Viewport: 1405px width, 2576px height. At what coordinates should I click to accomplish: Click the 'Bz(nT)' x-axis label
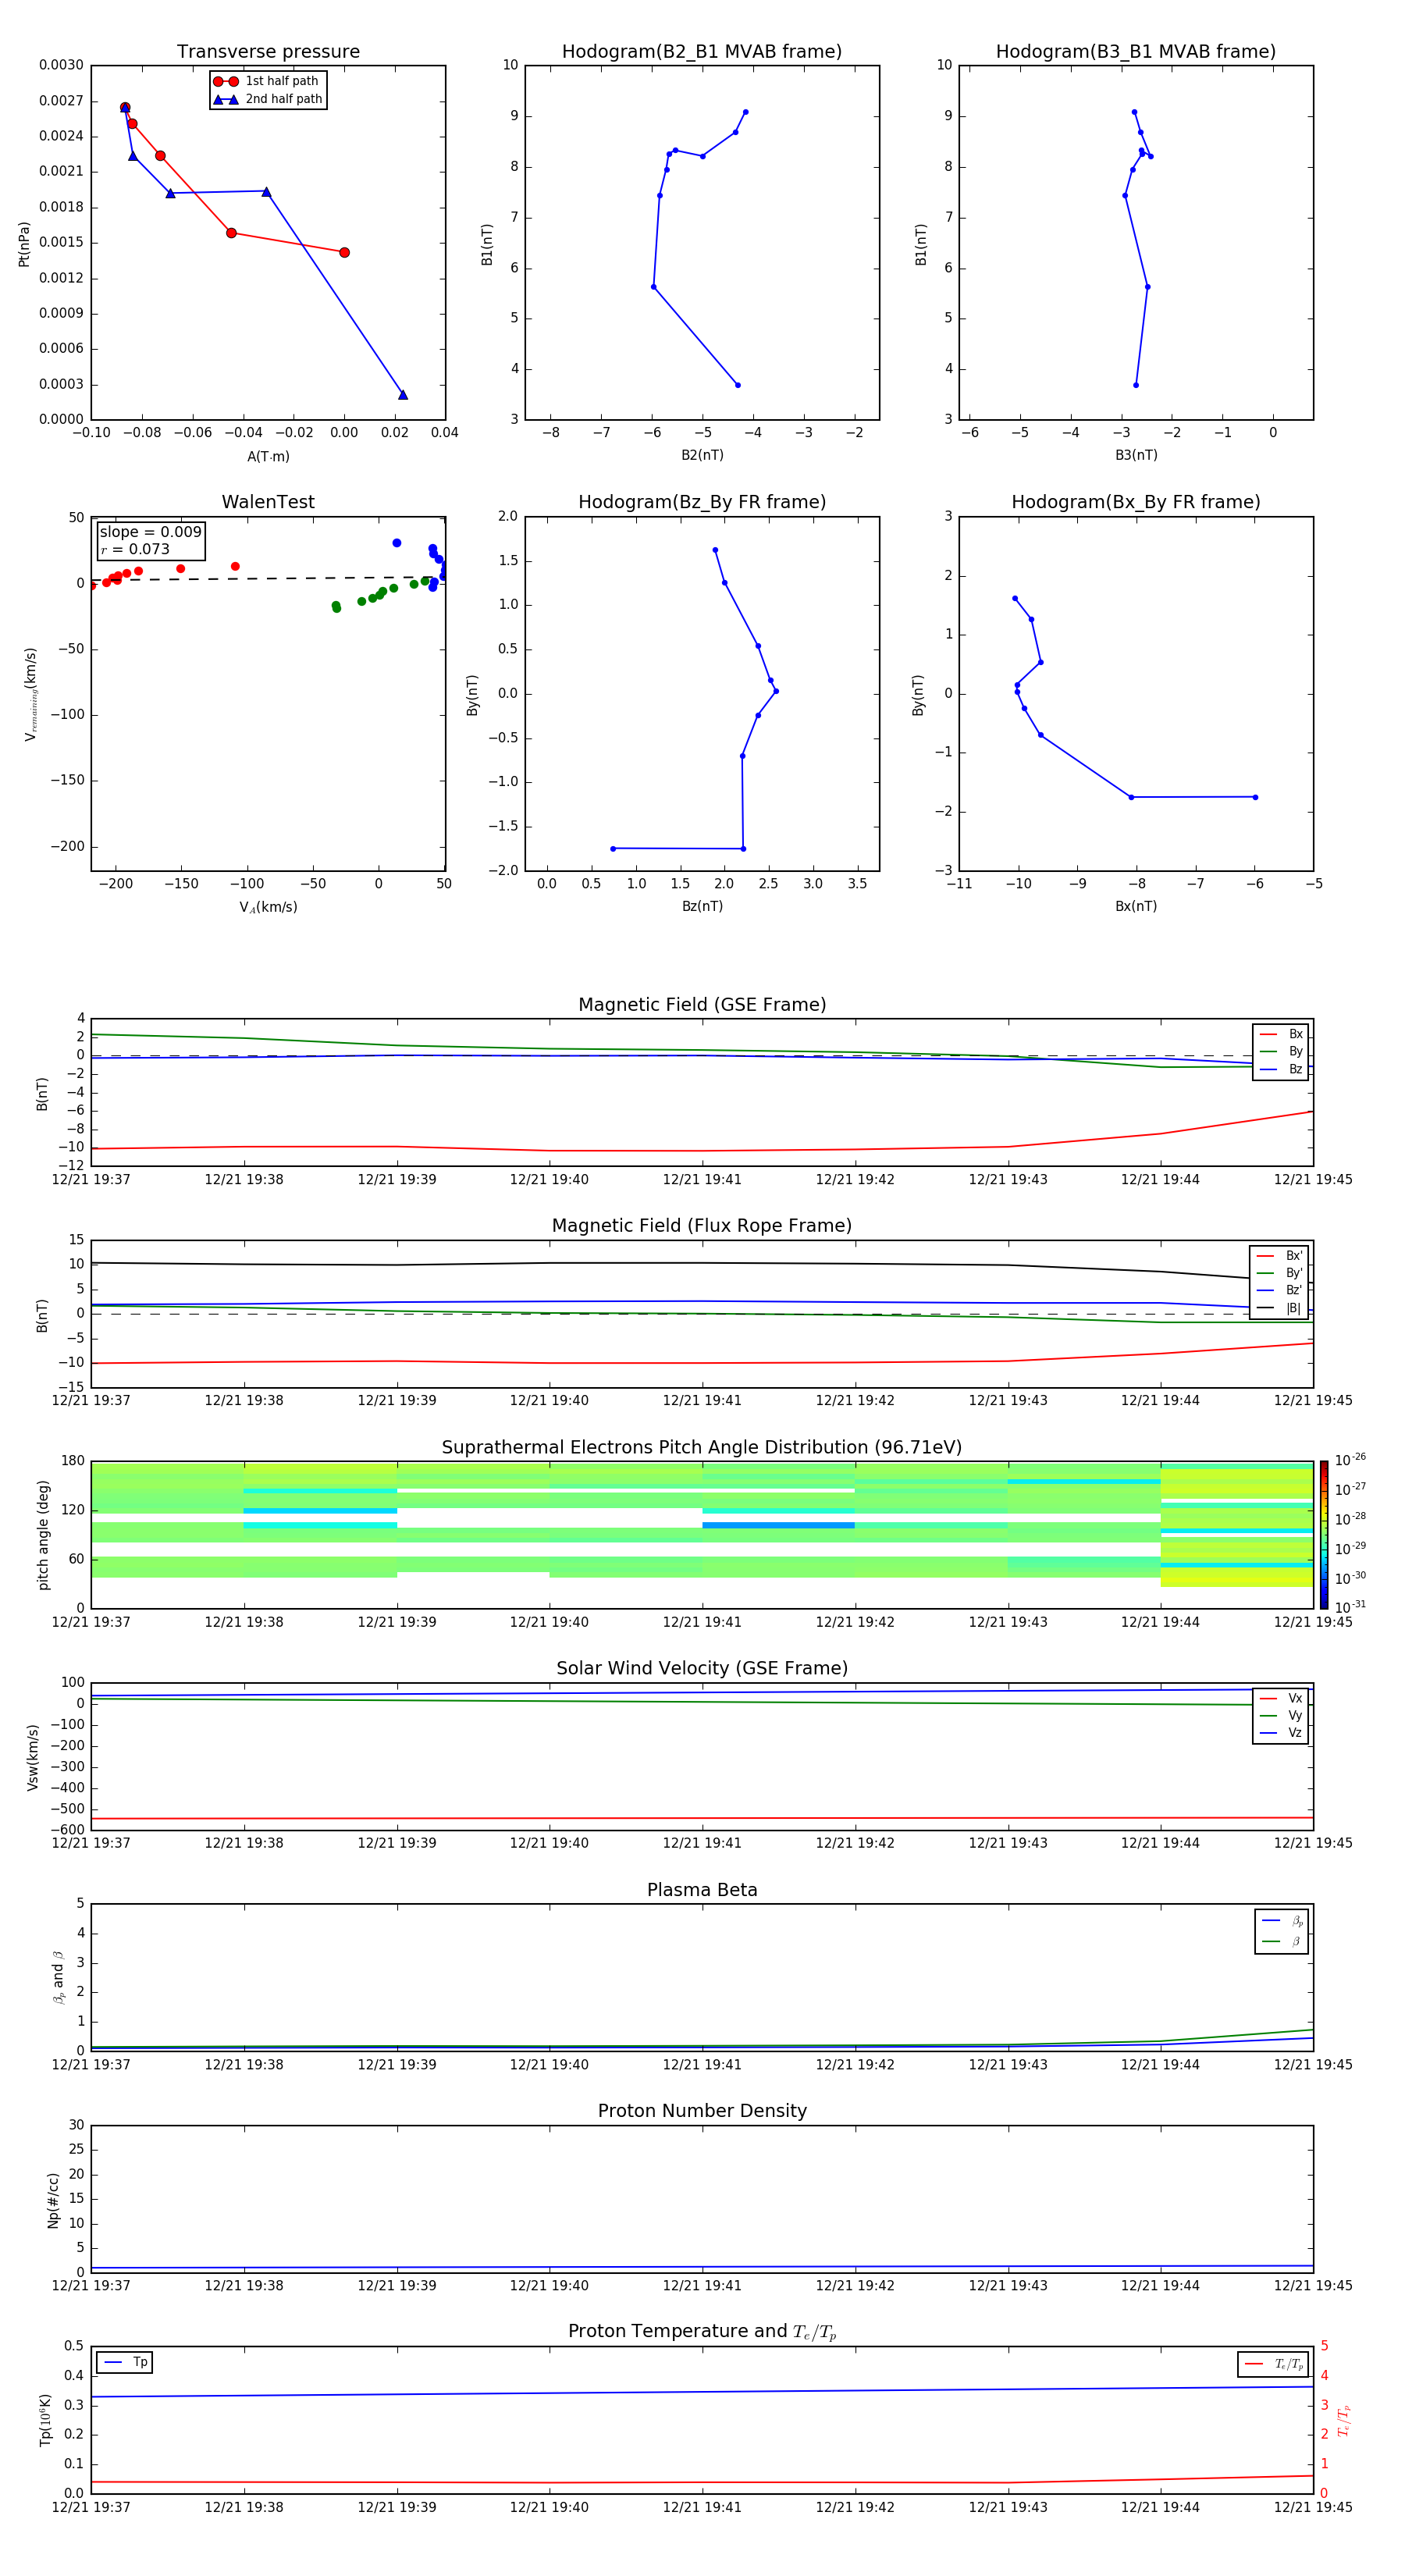pyautogui.click(x=702, y=906)
